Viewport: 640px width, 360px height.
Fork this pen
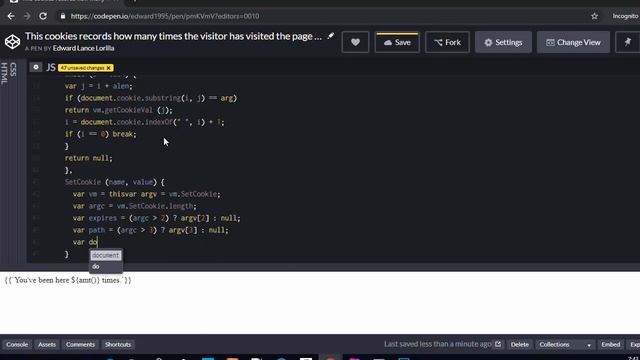[x=447, y=42]
